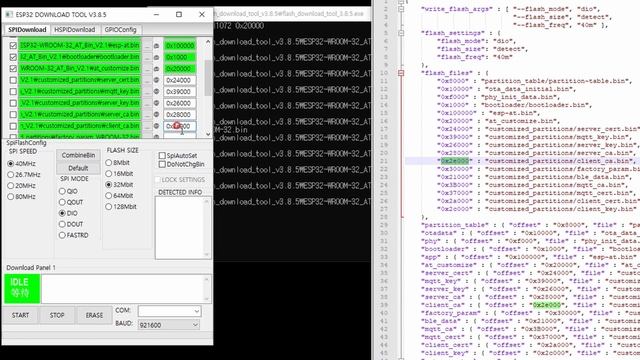The height and width of the screenshot is (360, 640).
Task: Browse file for bootloader.bin row
Action: [x=147, y=57]
